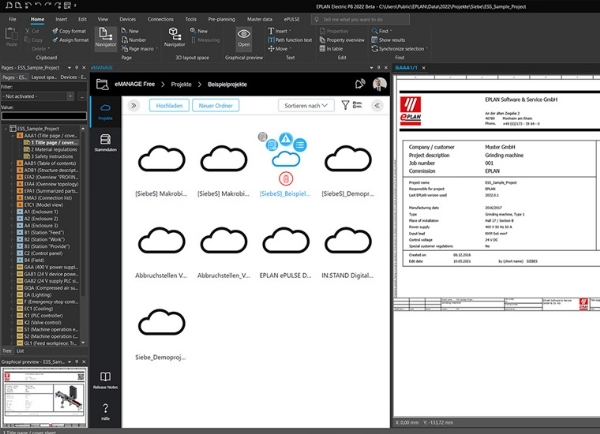Open the Not activated filter dropdown
The image size is (600, 434).
tap(38, 96)
